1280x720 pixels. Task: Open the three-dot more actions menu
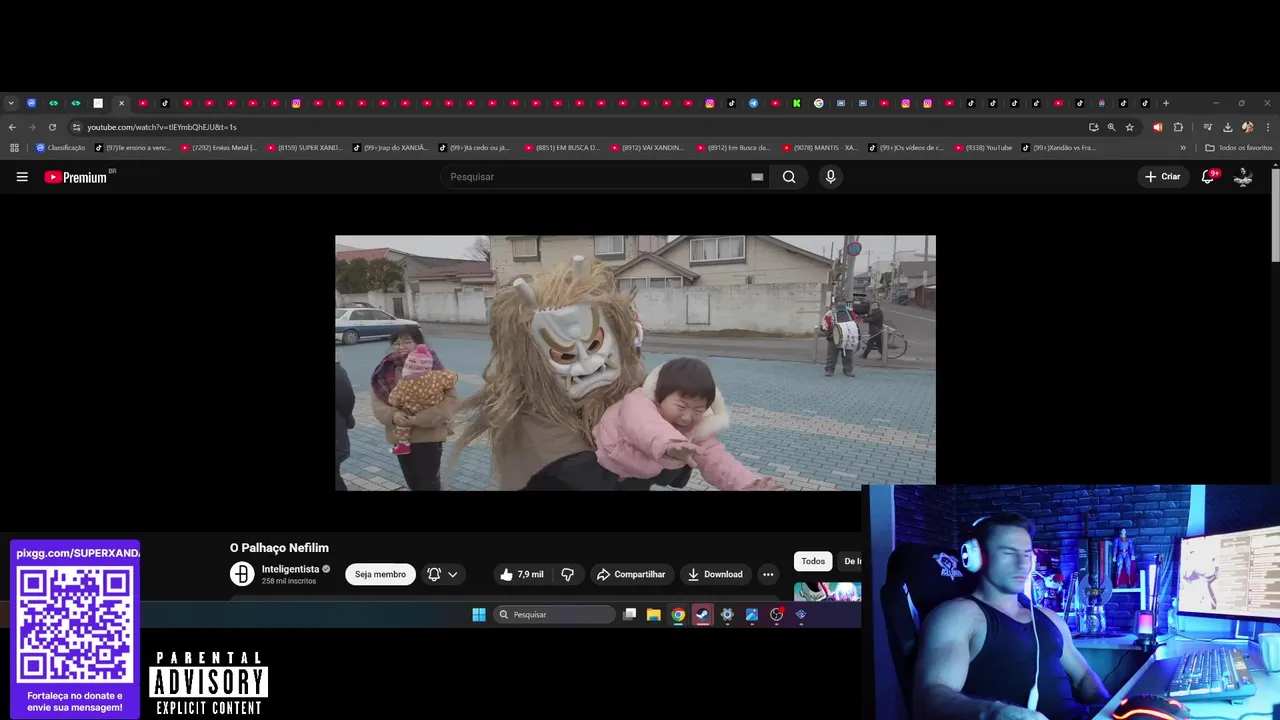(x=768, y=574)
